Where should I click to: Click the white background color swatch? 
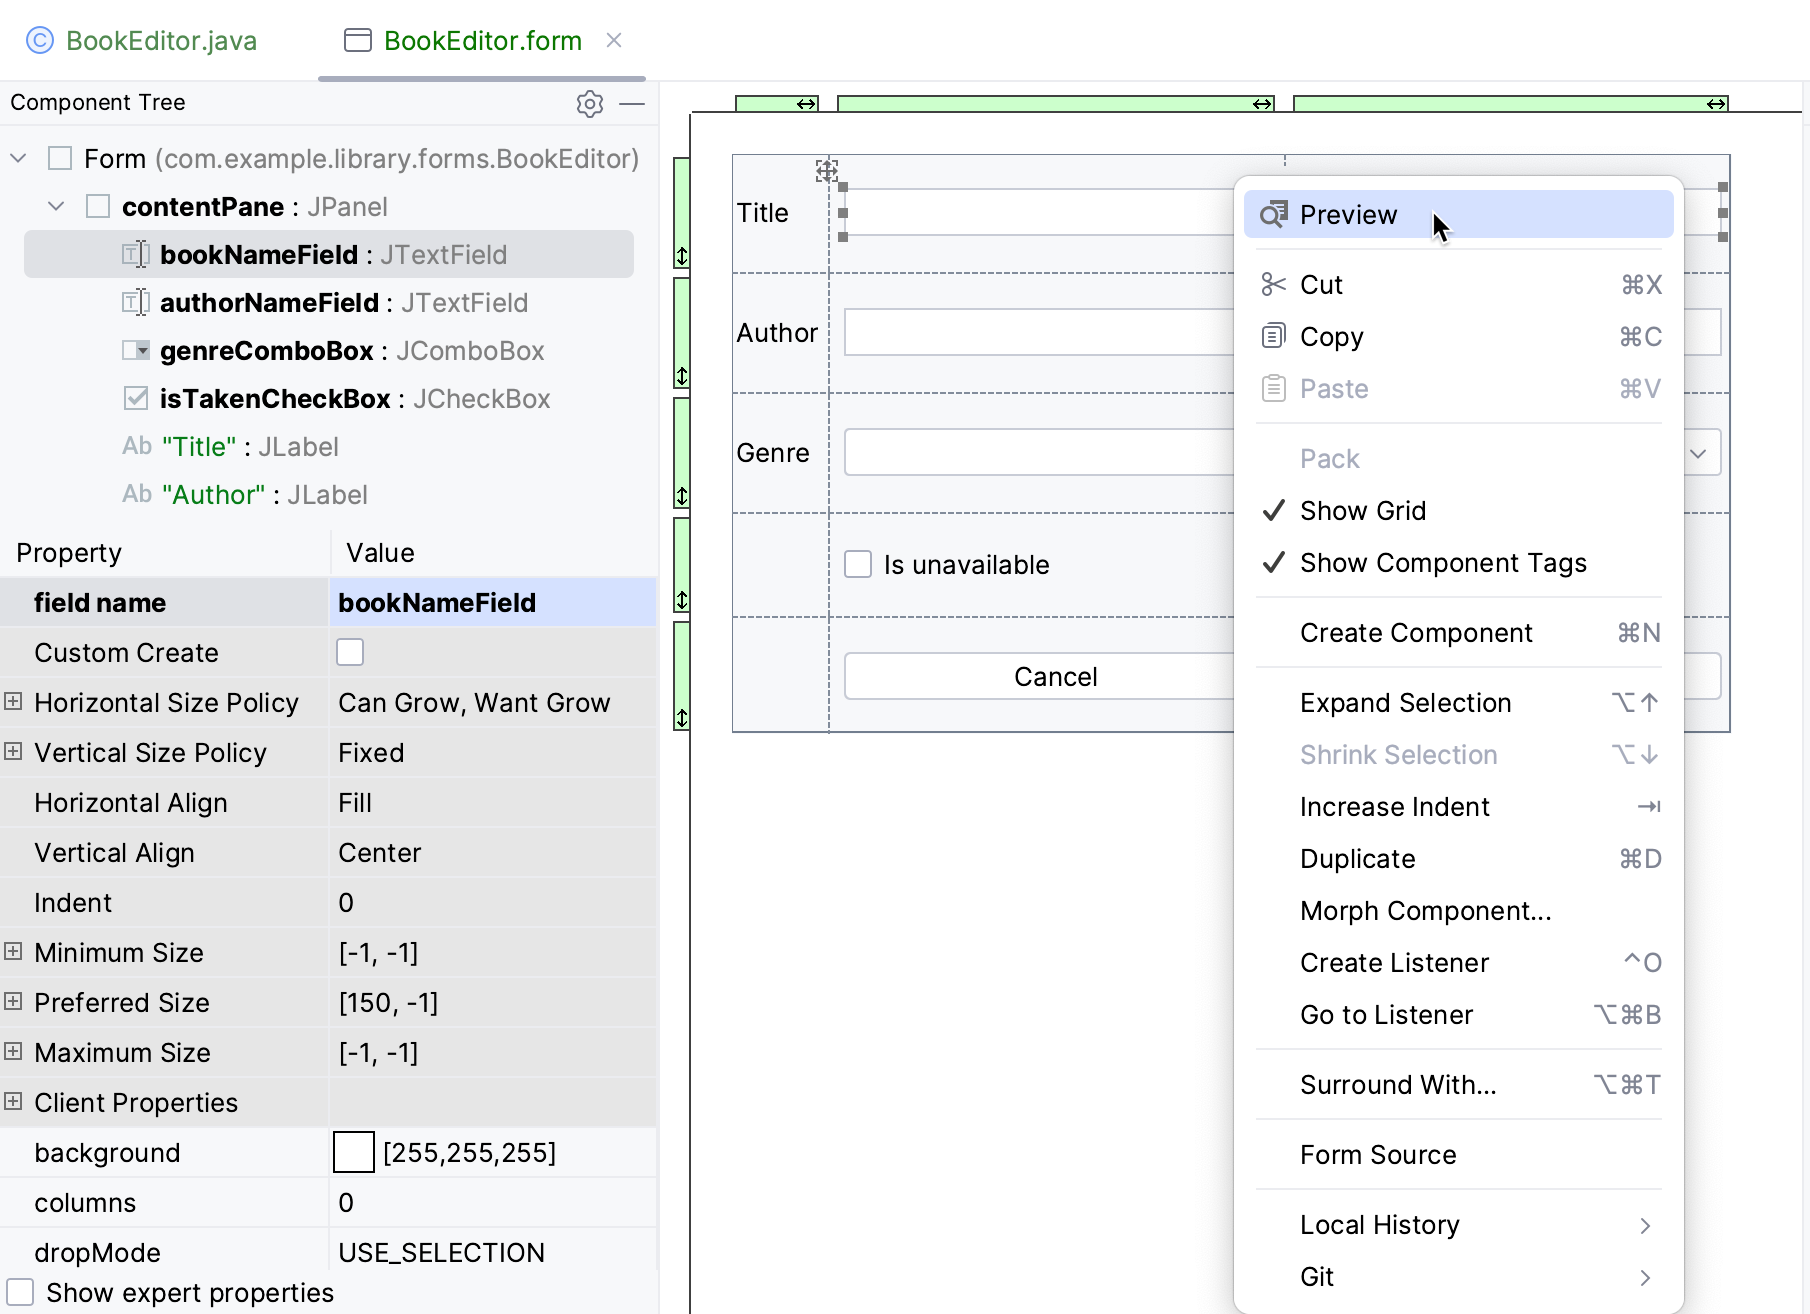coord(352,1152)
